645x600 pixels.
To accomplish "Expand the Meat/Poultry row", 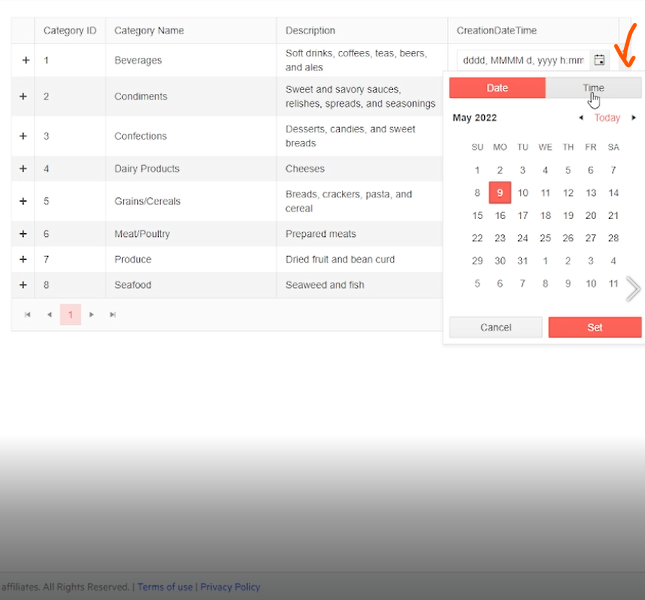I will click(23, 234).
